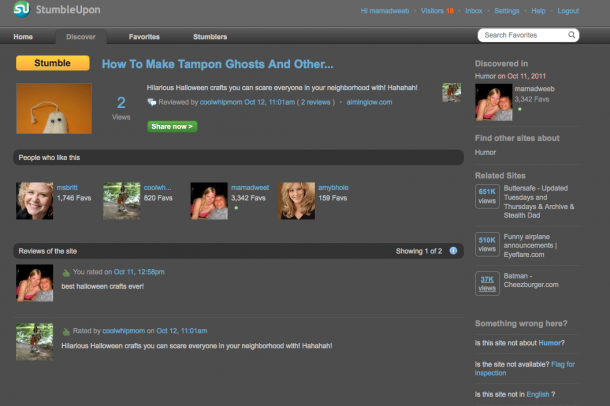
Task: Open your avatar beside You rated review
Action: coord(35,283)
